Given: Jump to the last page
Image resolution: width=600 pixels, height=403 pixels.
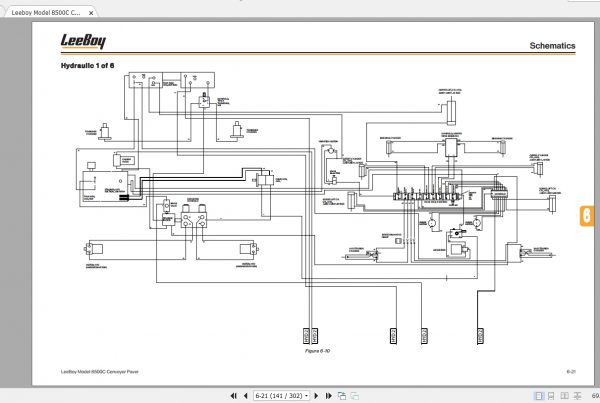Looking at the screenshot, I should pyautogui.click(x=329, y=396).
